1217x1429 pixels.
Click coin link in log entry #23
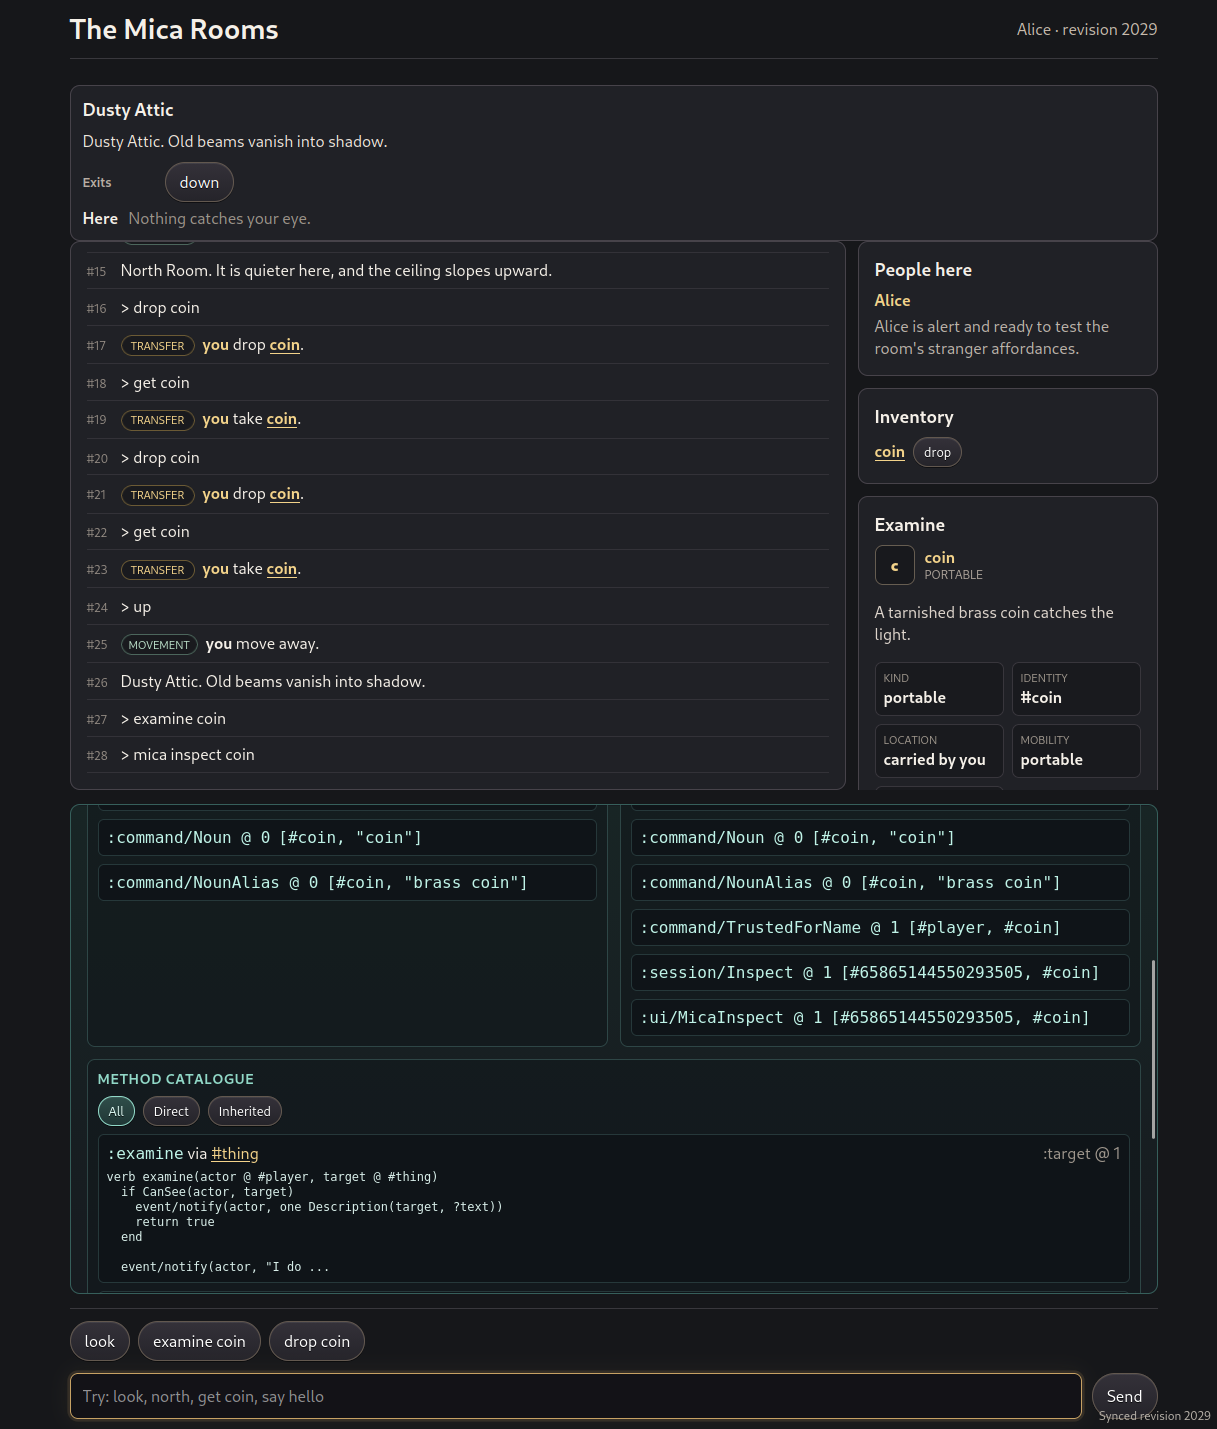(282, 569)
